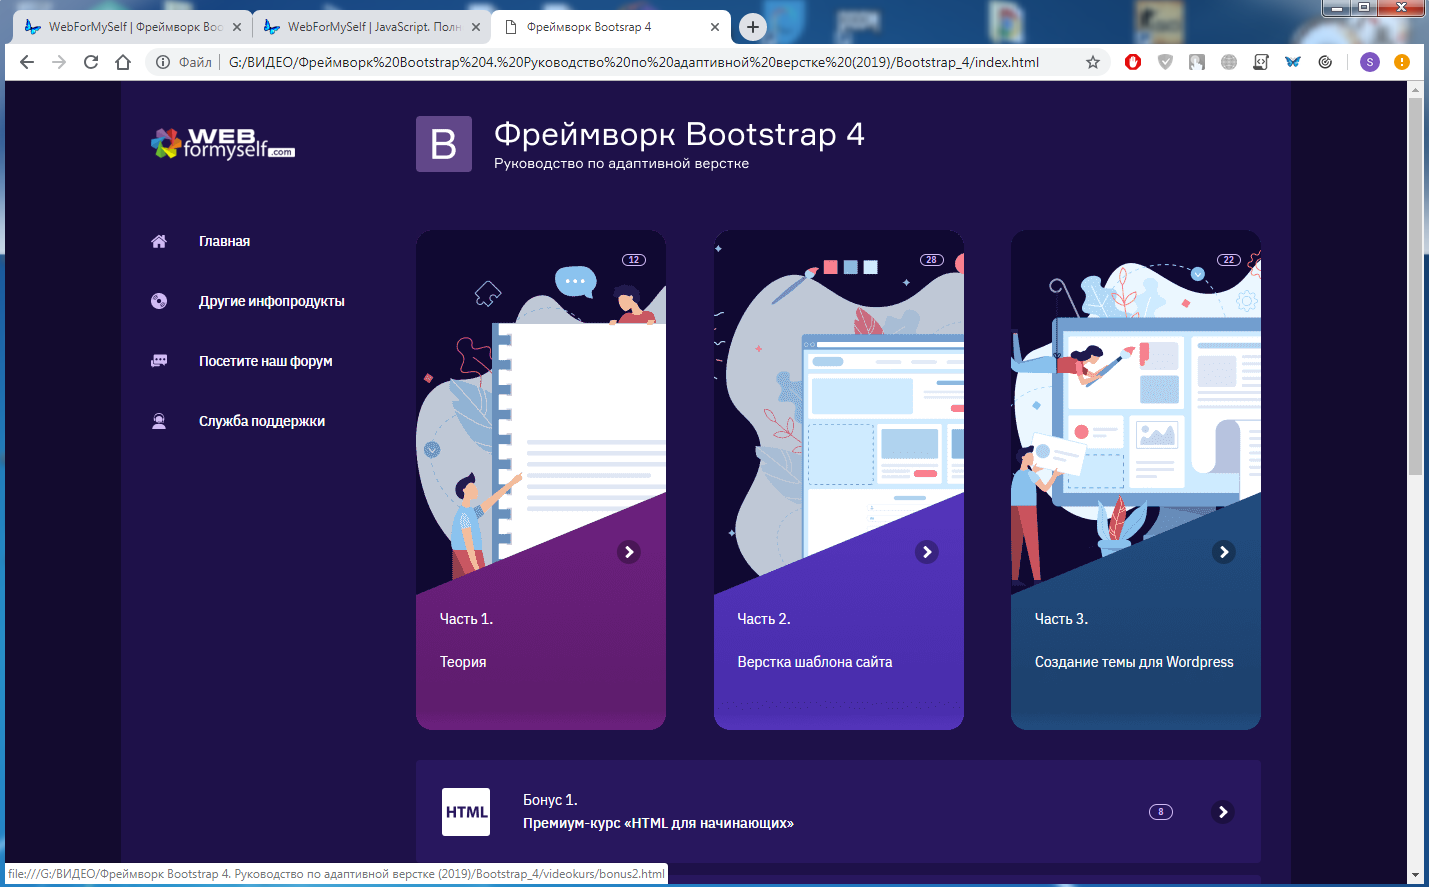Click the 8 lessons badge in Бонус 1
The height and width of the screenshot is (887, 1429).
coord(1161,812)
